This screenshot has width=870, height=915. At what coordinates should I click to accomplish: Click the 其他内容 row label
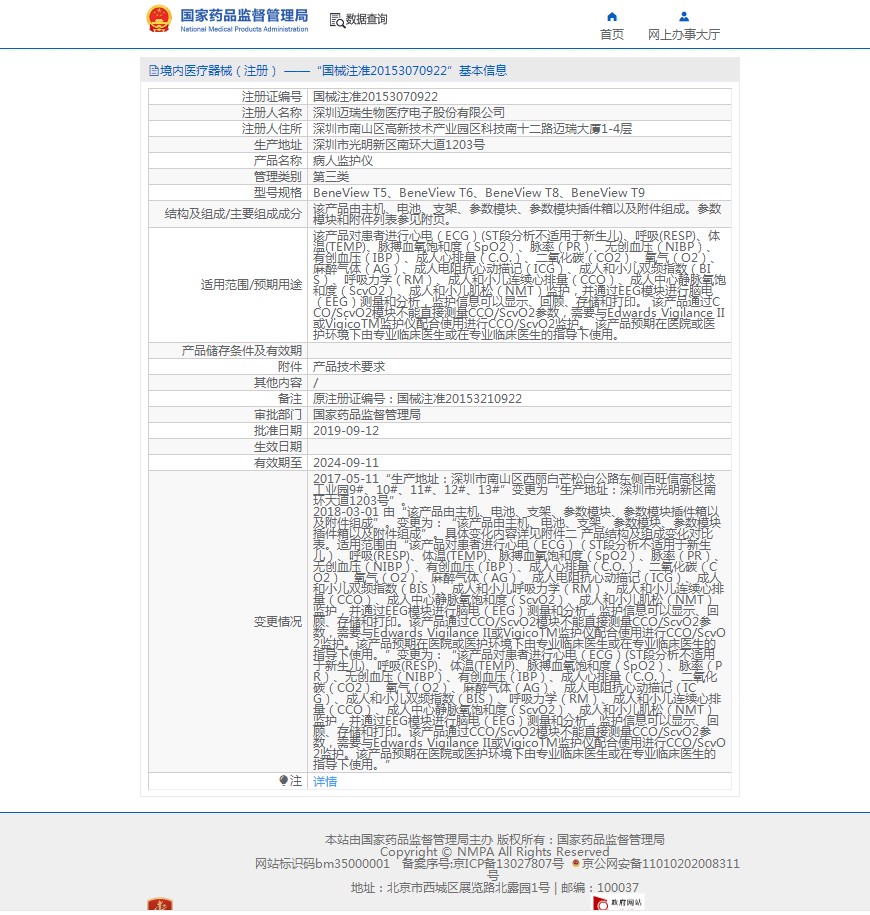click(x=278, y=383)
